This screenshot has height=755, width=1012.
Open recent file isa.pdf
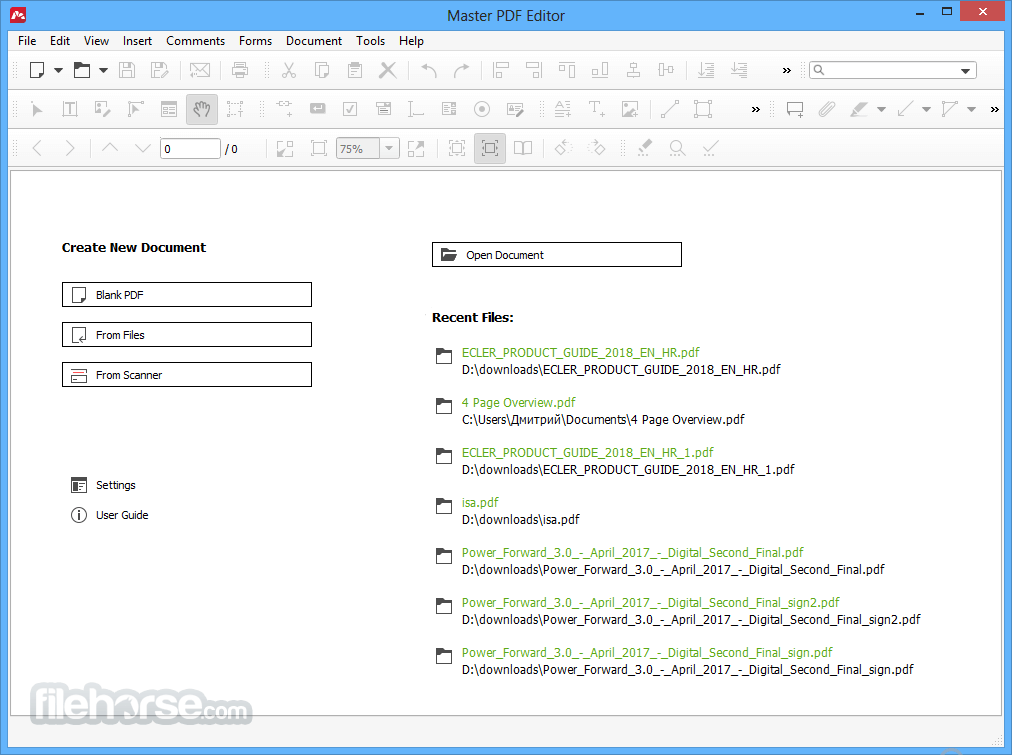point(480,502)
